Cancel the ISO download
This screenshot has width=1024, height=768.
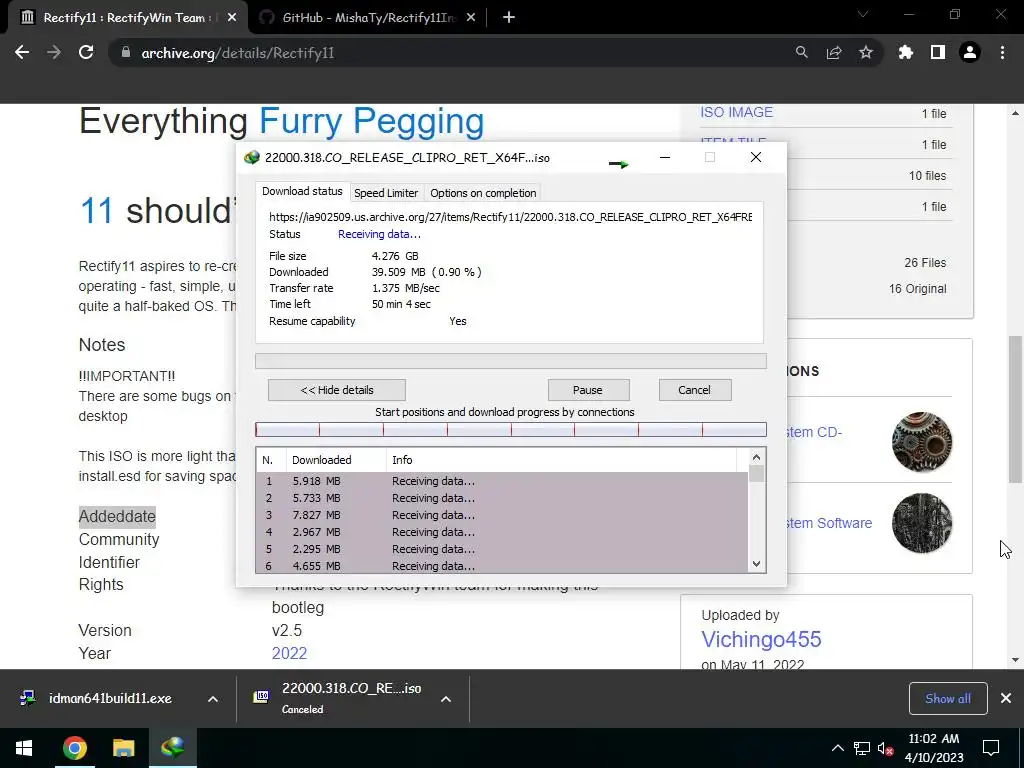click(x=695, y=390)
